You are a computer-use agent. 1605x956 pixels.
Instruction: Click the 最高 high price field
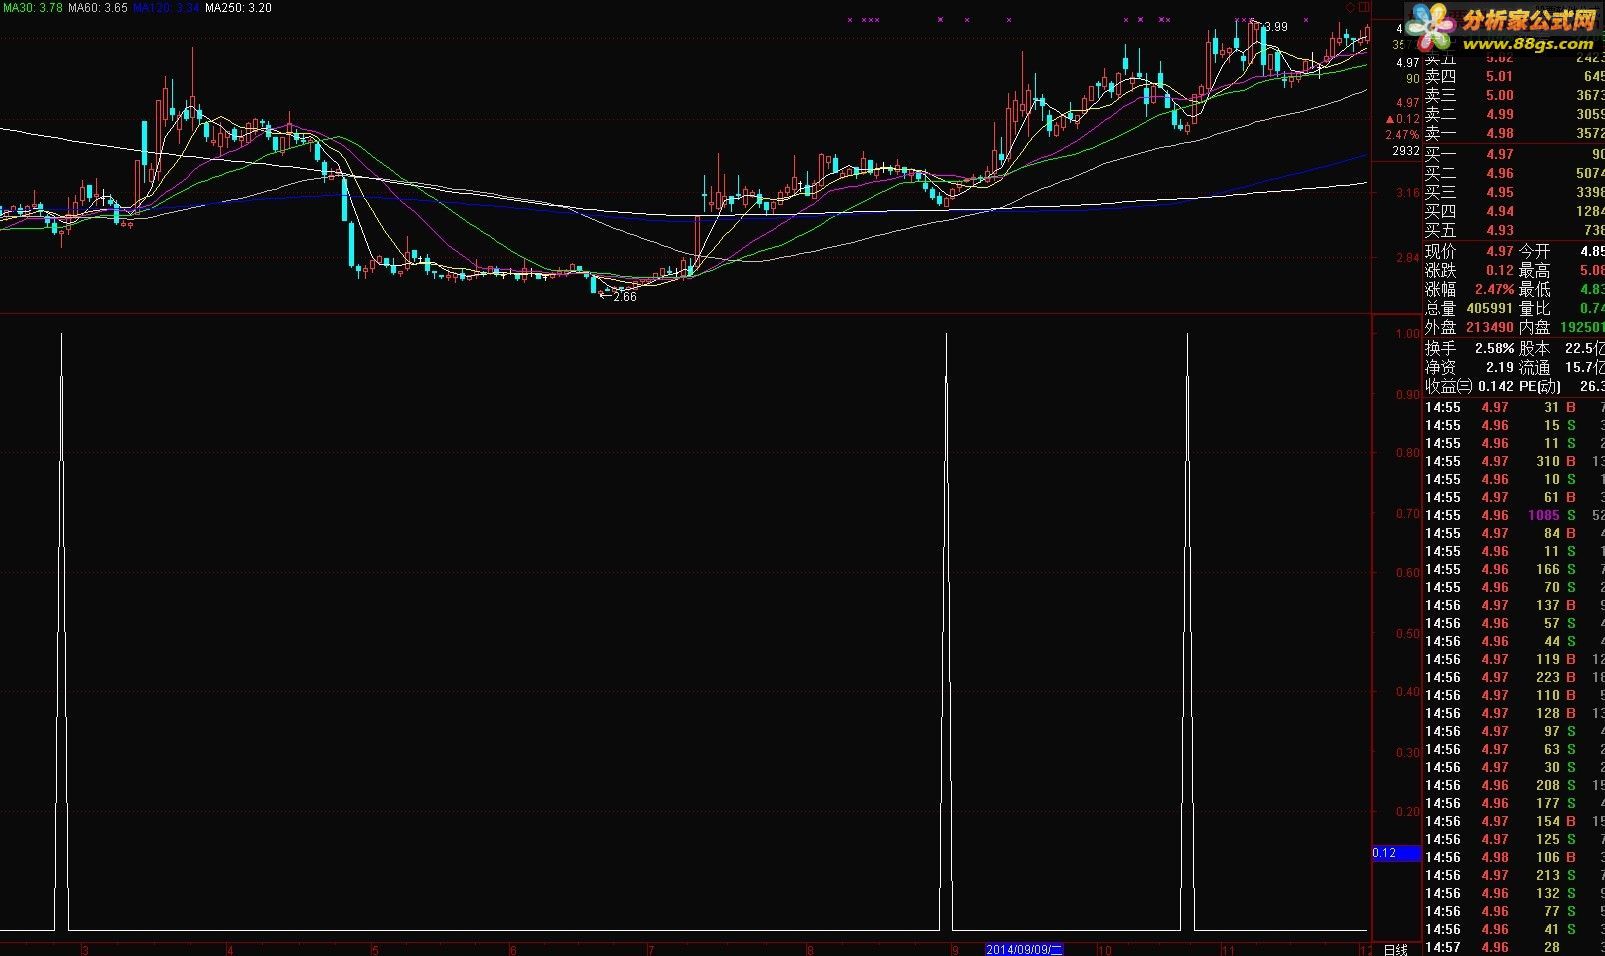tap(1562, 270)
